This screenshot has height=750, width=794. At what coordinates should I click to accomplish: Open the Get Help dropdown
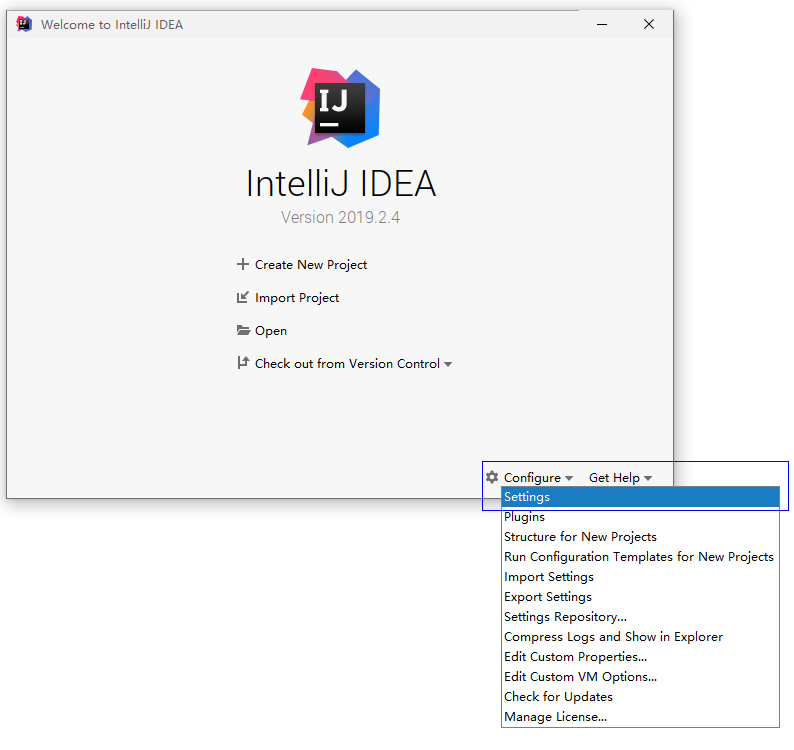[620, 478]
